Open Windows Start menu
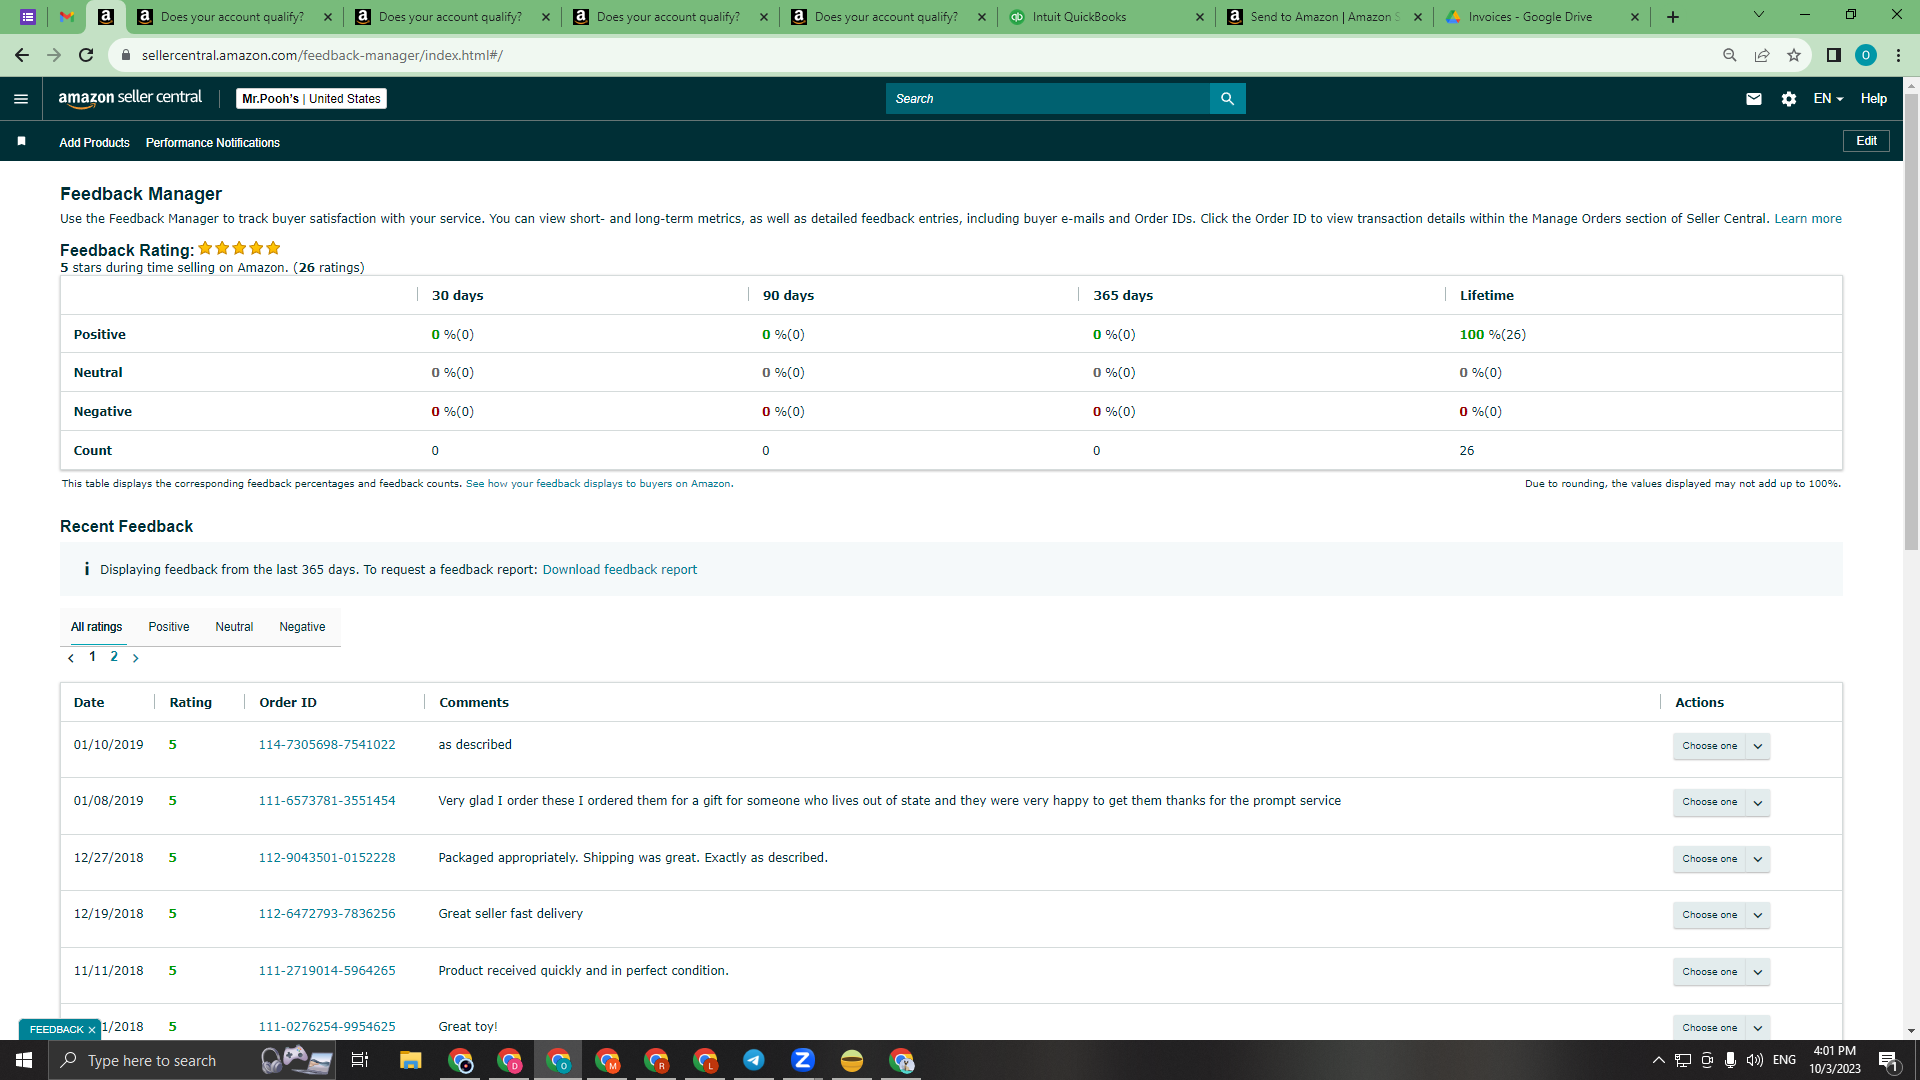Screen dimensions: 1920x1080 coord(24,1060)
